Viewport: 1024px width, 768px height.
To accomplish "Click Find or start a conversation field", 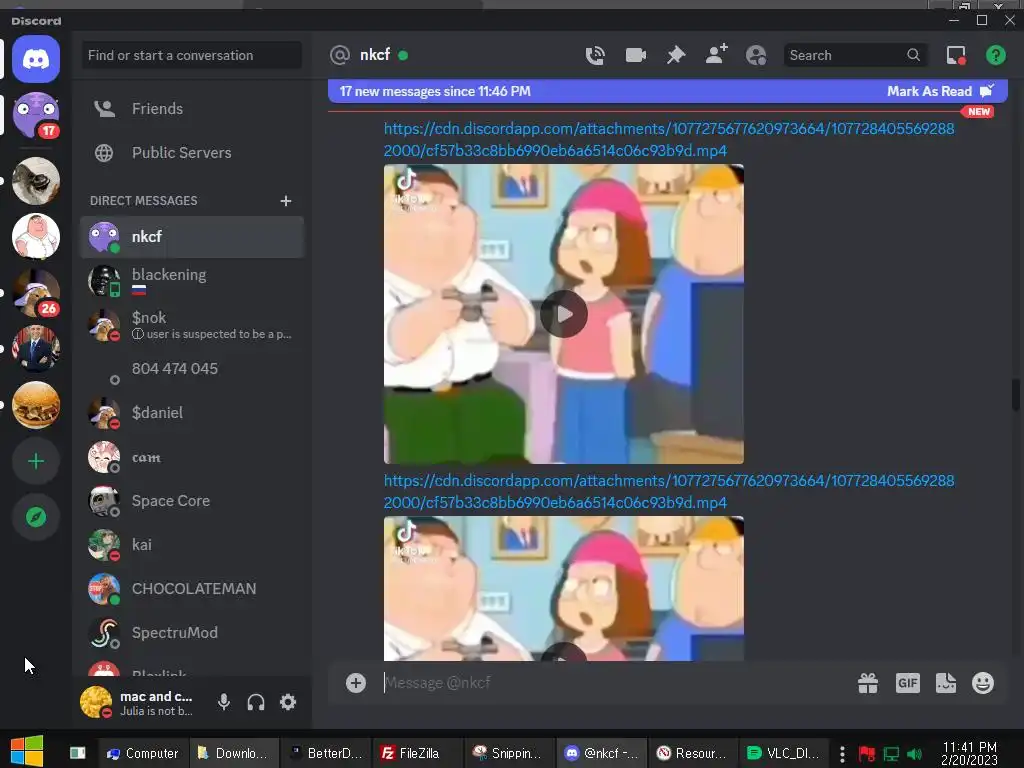I will tap(191, 56).
